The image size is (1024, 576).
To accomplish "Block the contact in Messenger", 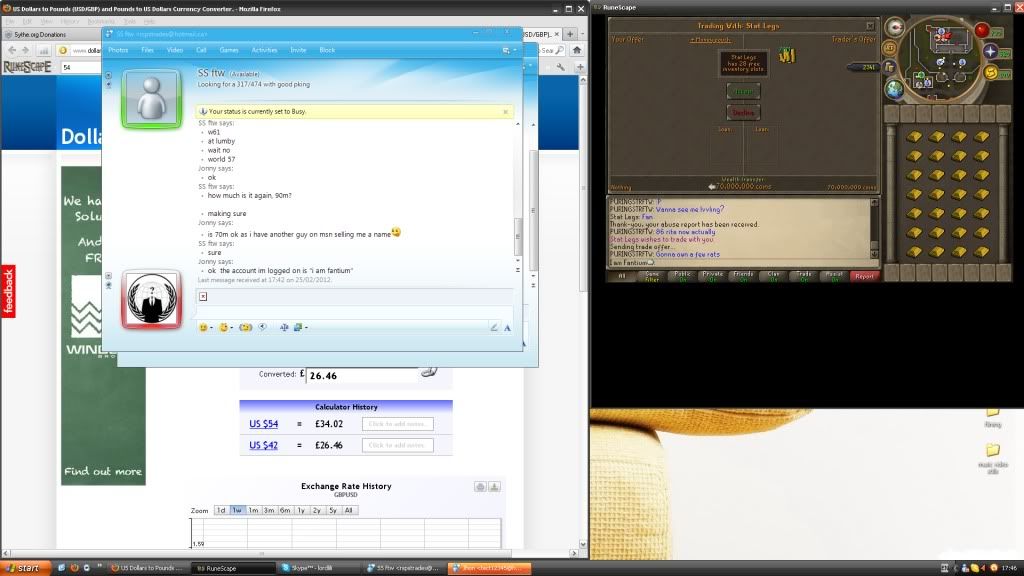I will [x=327, y=50].
